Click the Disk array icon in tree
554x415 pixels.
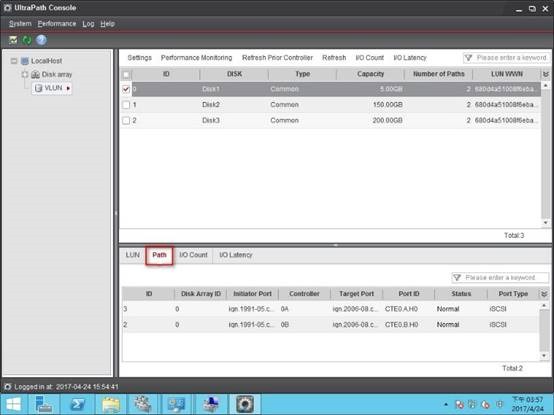point(35,75)
